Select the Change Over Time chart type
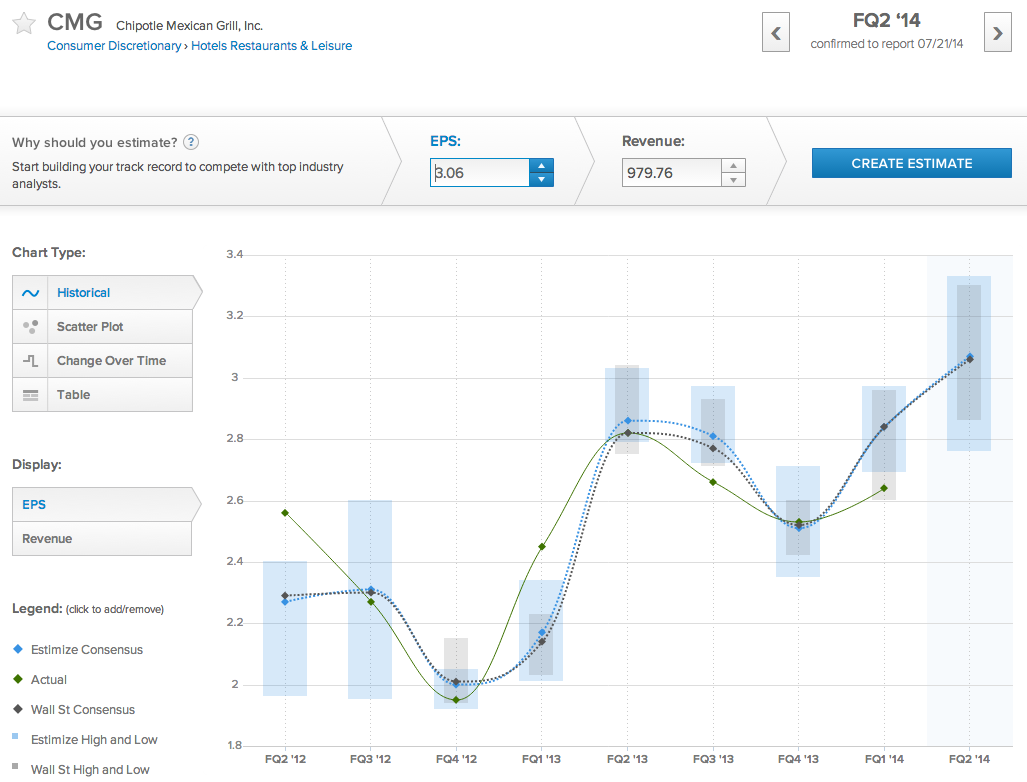The image size is (1027, 782). click(102, 361)
